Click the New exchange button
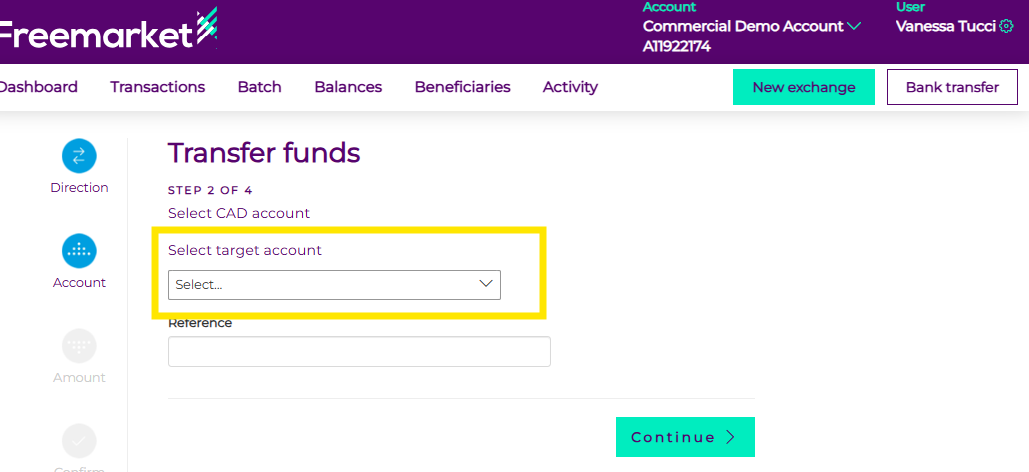Image resolution: width=1029 pixels, height=472 pixels. point(804,87)
